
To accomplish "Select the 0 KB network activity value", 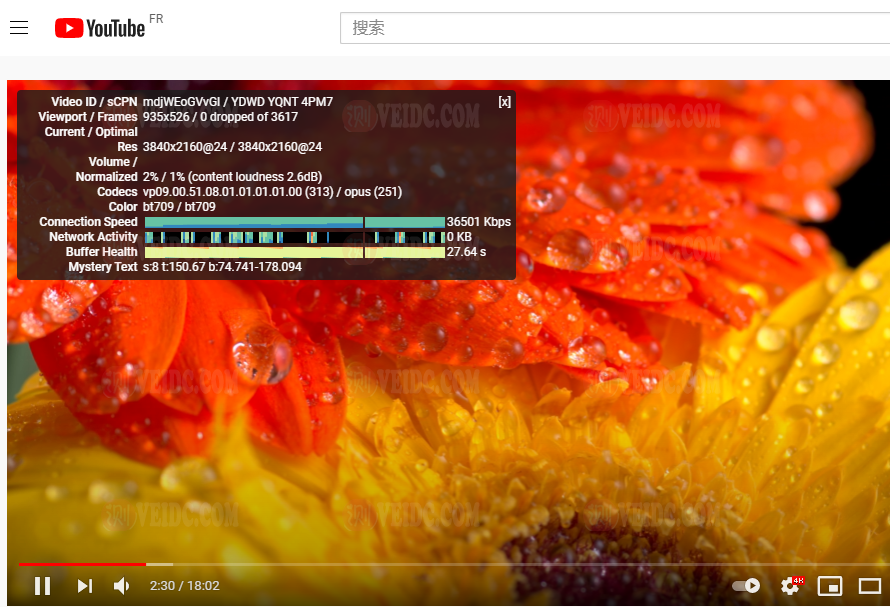I will click(x=459, y=237).
